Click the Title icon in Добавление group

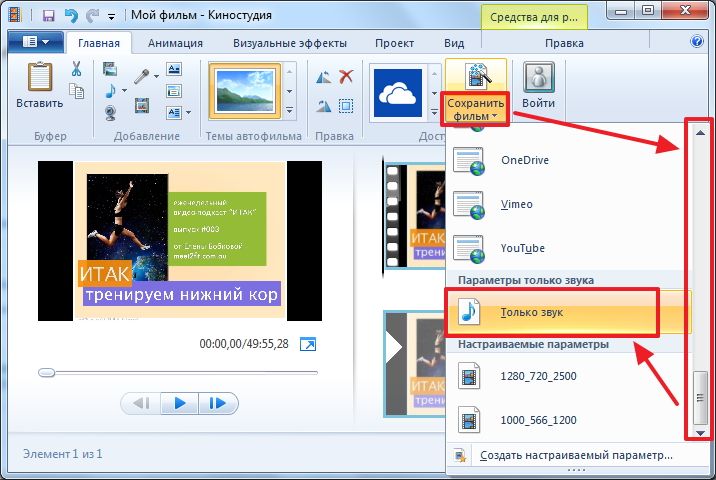pos(174,69)
